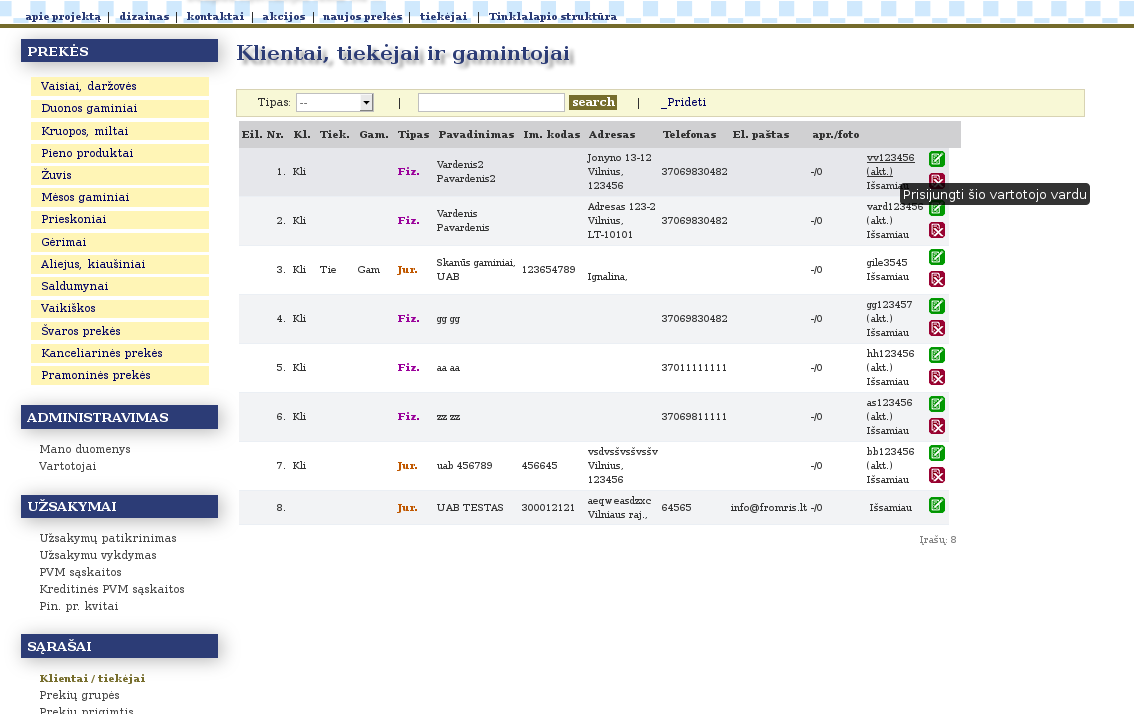Edit the zz zz client record
This screenshot has height=714, width=1134.
tap(937, 404)
